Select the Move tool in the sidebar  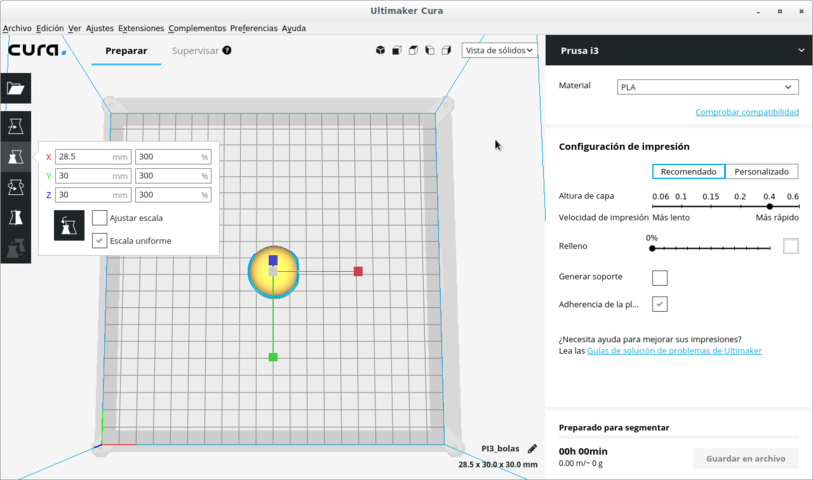(16, 126)
